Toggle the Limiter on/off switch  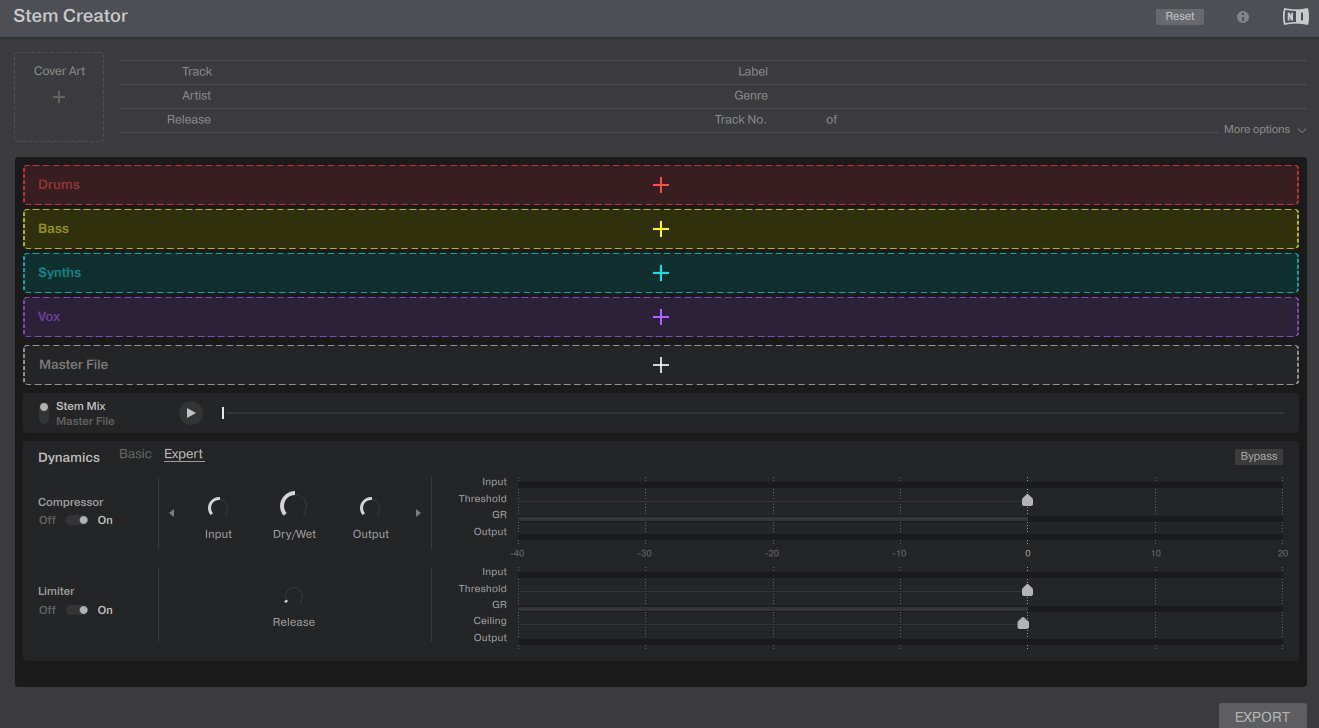77,610
